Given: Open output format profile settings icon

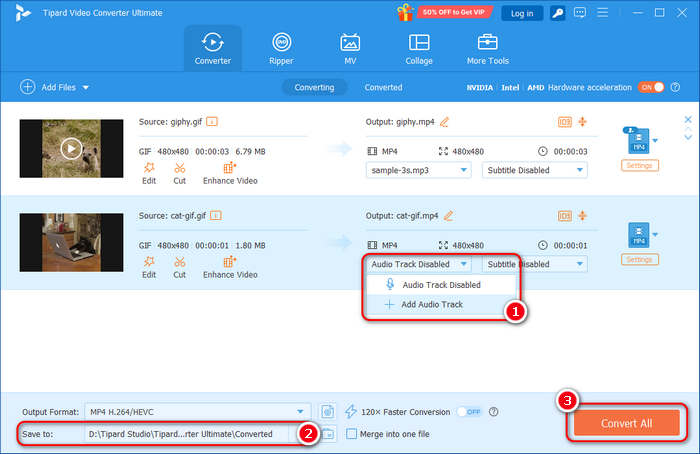Looking at the screenshot, I should click(x=328, y=412).
